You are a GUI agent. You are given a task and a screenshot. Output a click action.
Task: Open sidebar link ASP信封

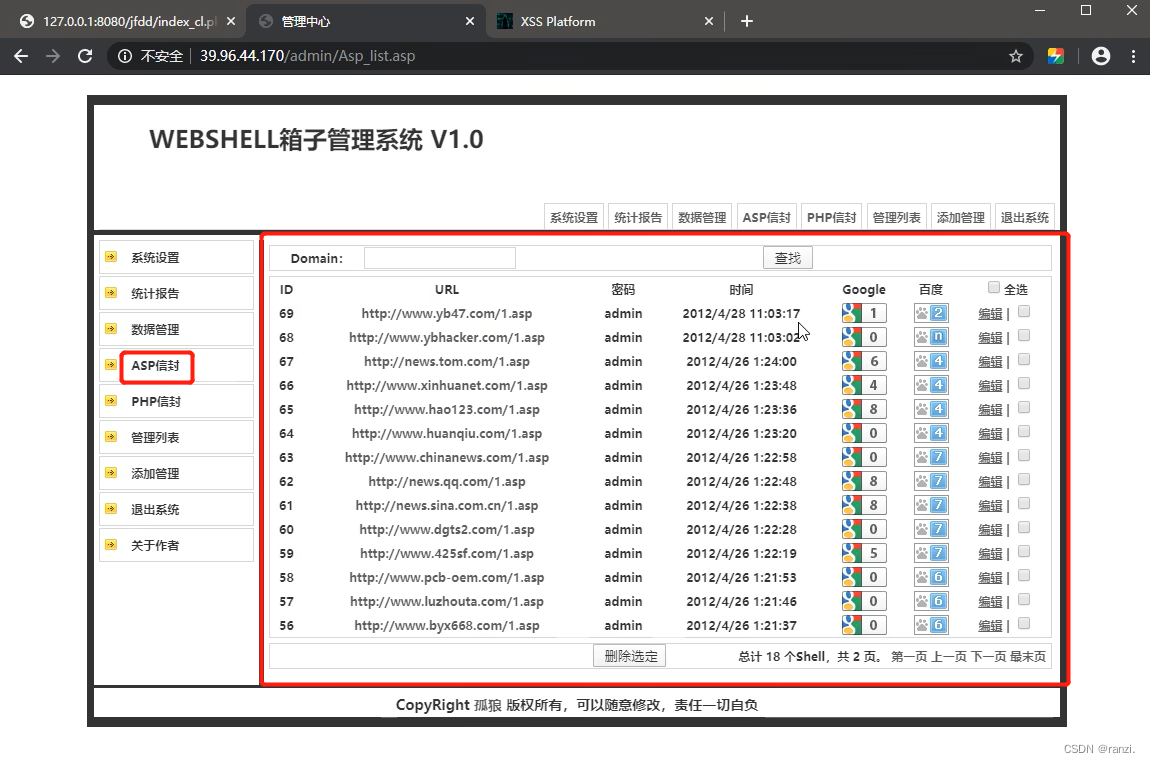(155, 365)
